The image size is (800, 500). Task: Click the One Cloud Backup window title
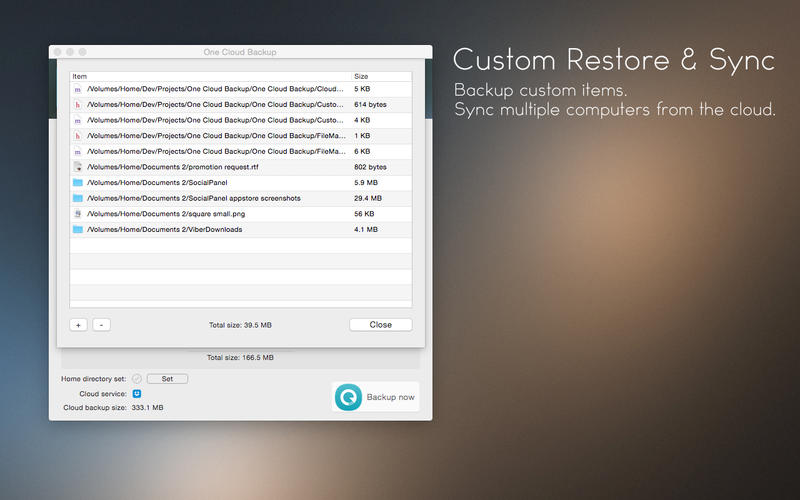pos(240,52)
